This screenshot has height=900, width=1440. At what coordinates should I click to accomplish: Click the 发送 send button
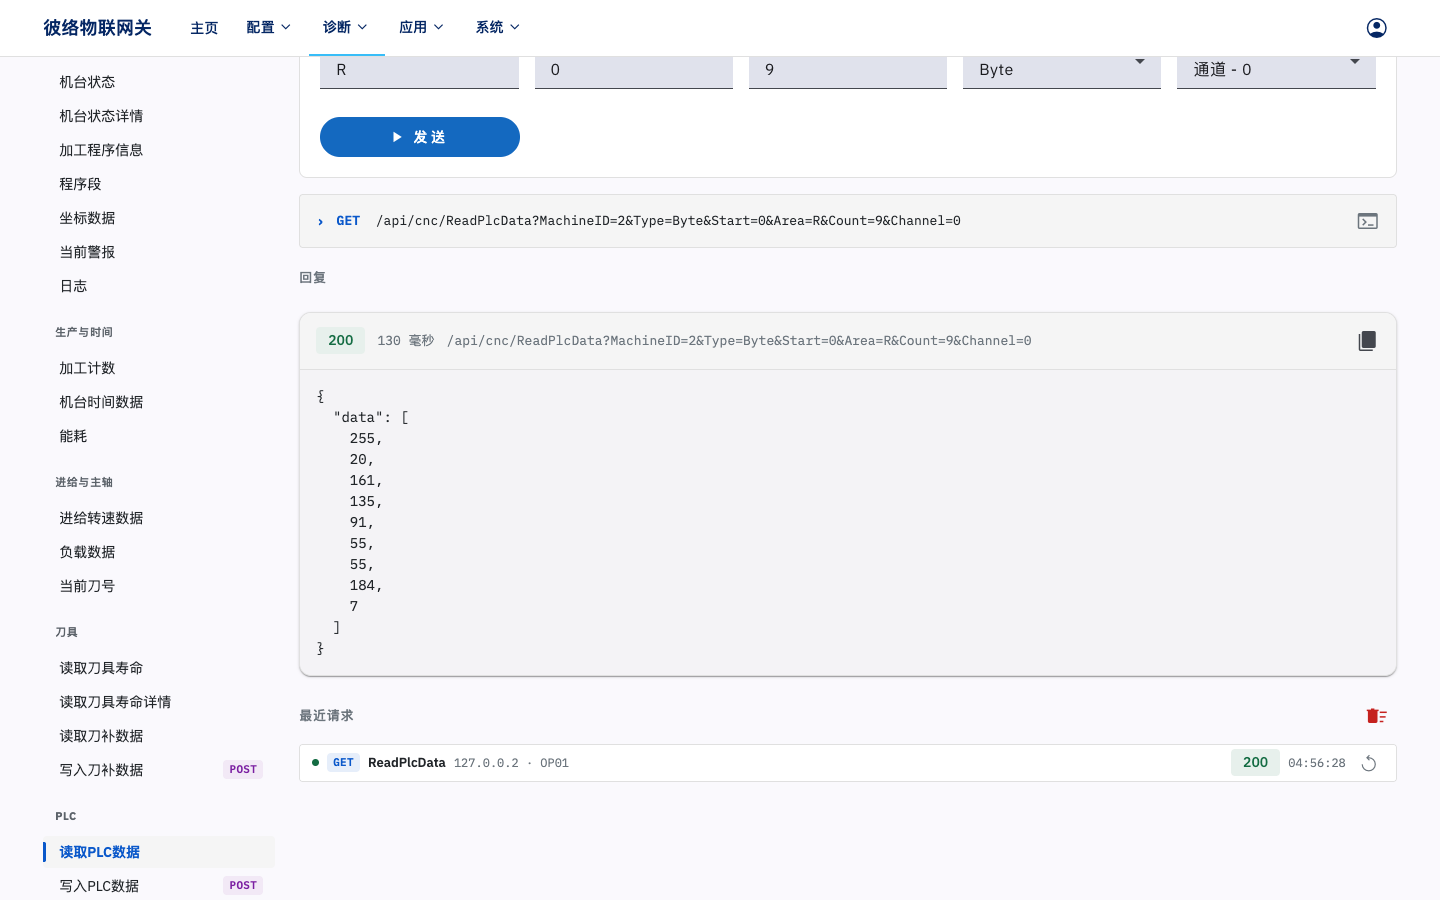[420, 137]
